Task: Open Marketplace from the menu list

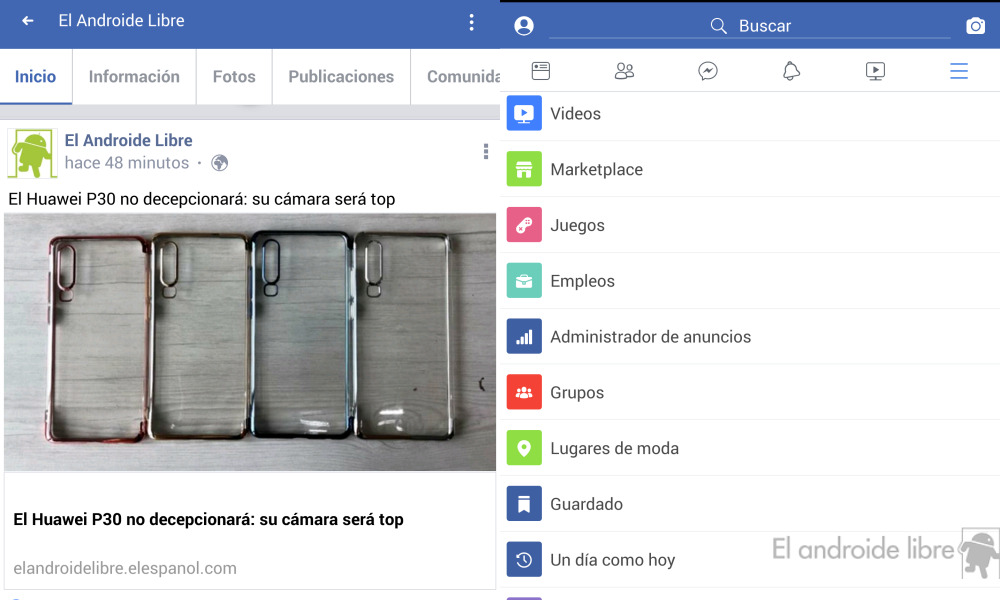Action: [x=750, y=169]
